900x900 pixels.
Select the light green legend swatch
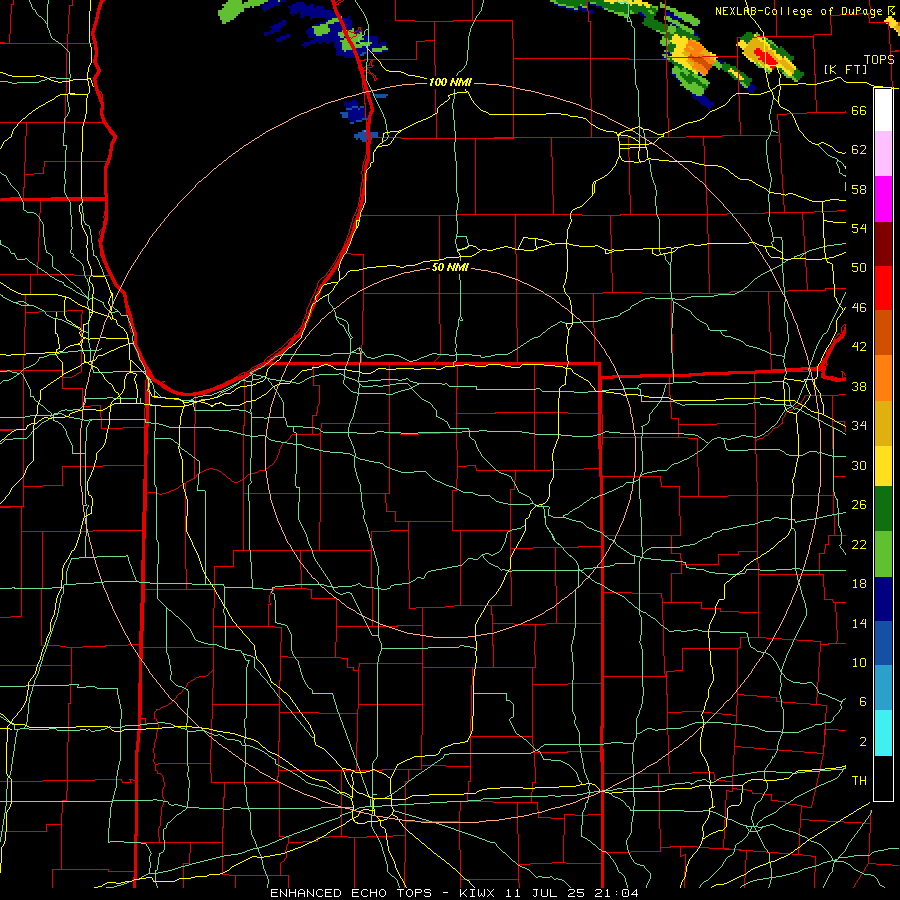tap(883, 554)
